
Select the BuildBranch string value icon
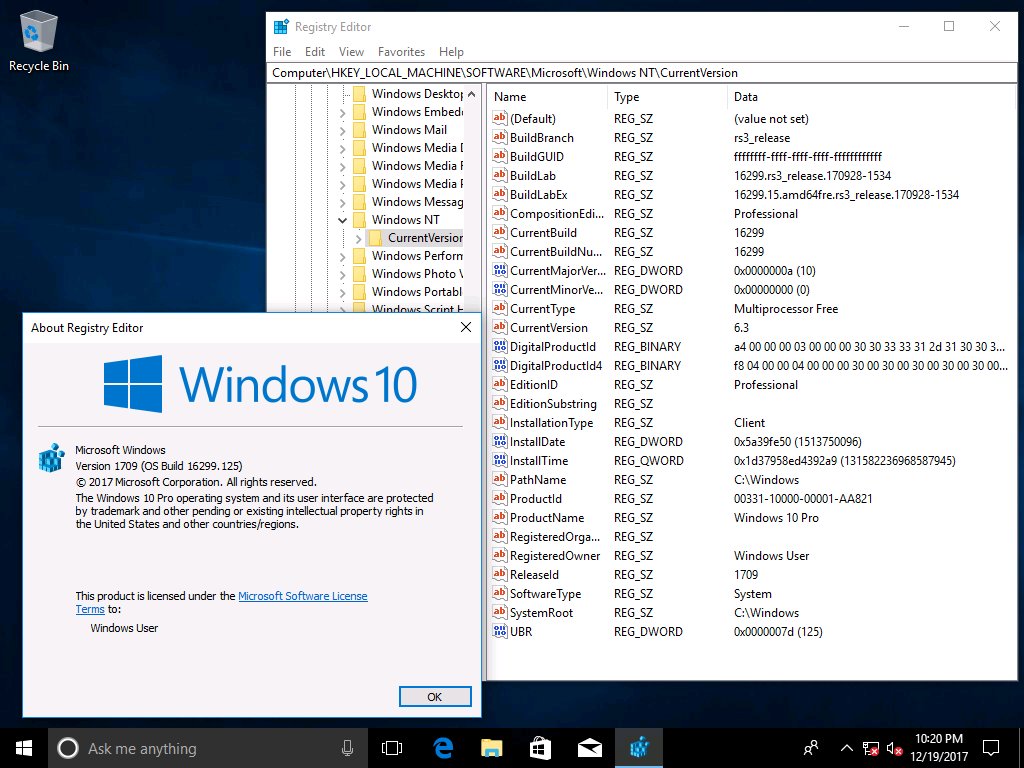coord(500,137)
